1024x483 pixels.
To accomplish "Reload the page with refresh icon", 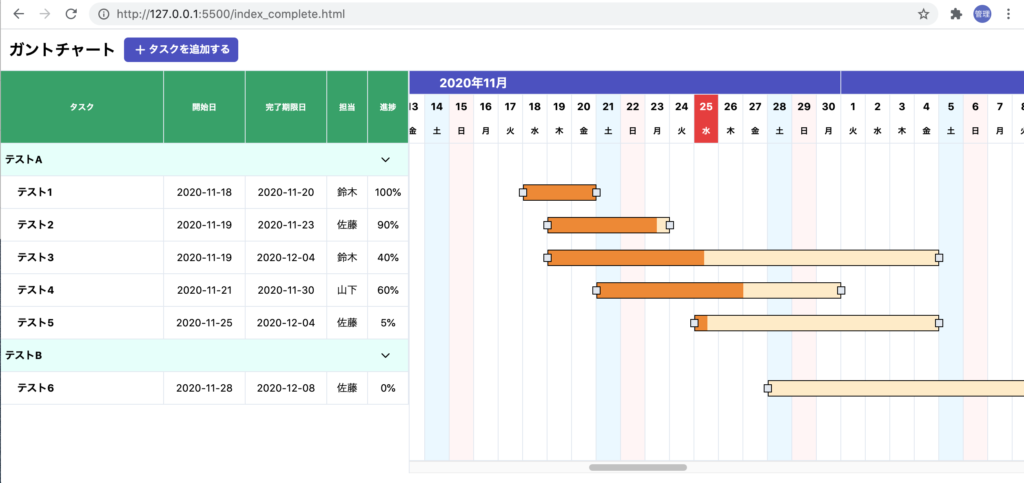I will 71,14.
